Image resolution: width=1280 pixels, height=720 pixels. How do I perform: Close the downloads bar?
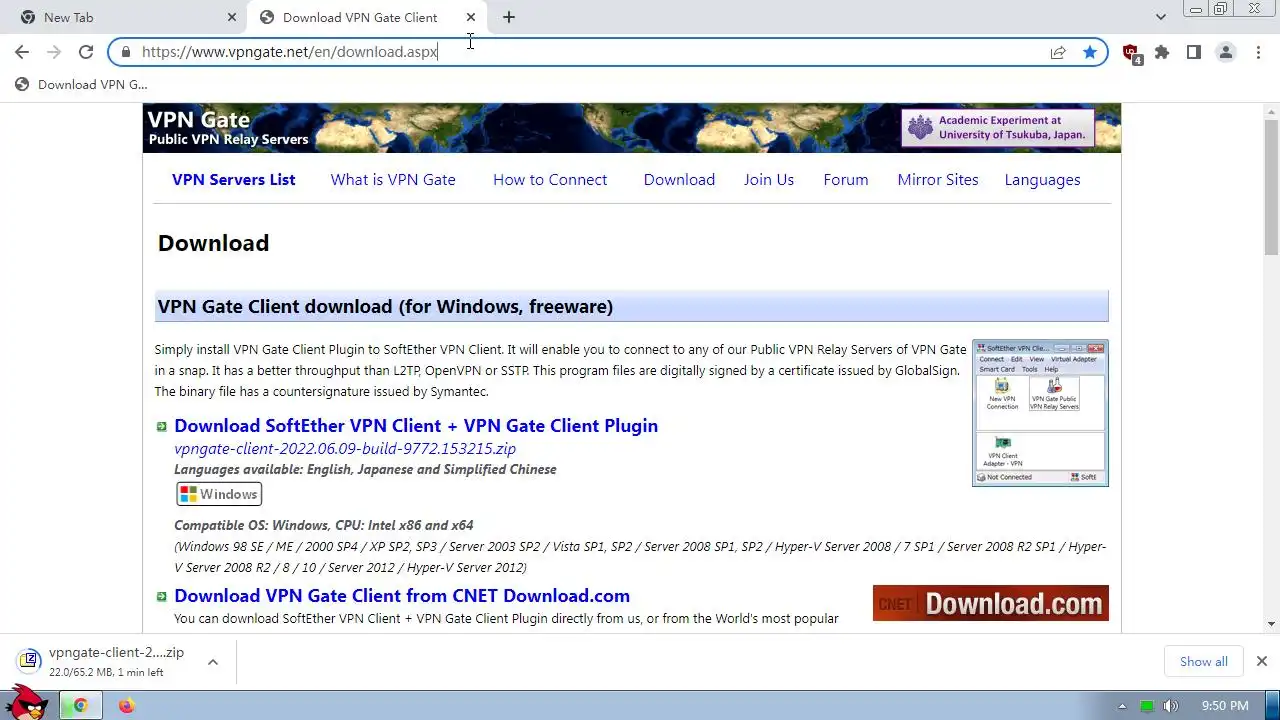point(1262,661)
